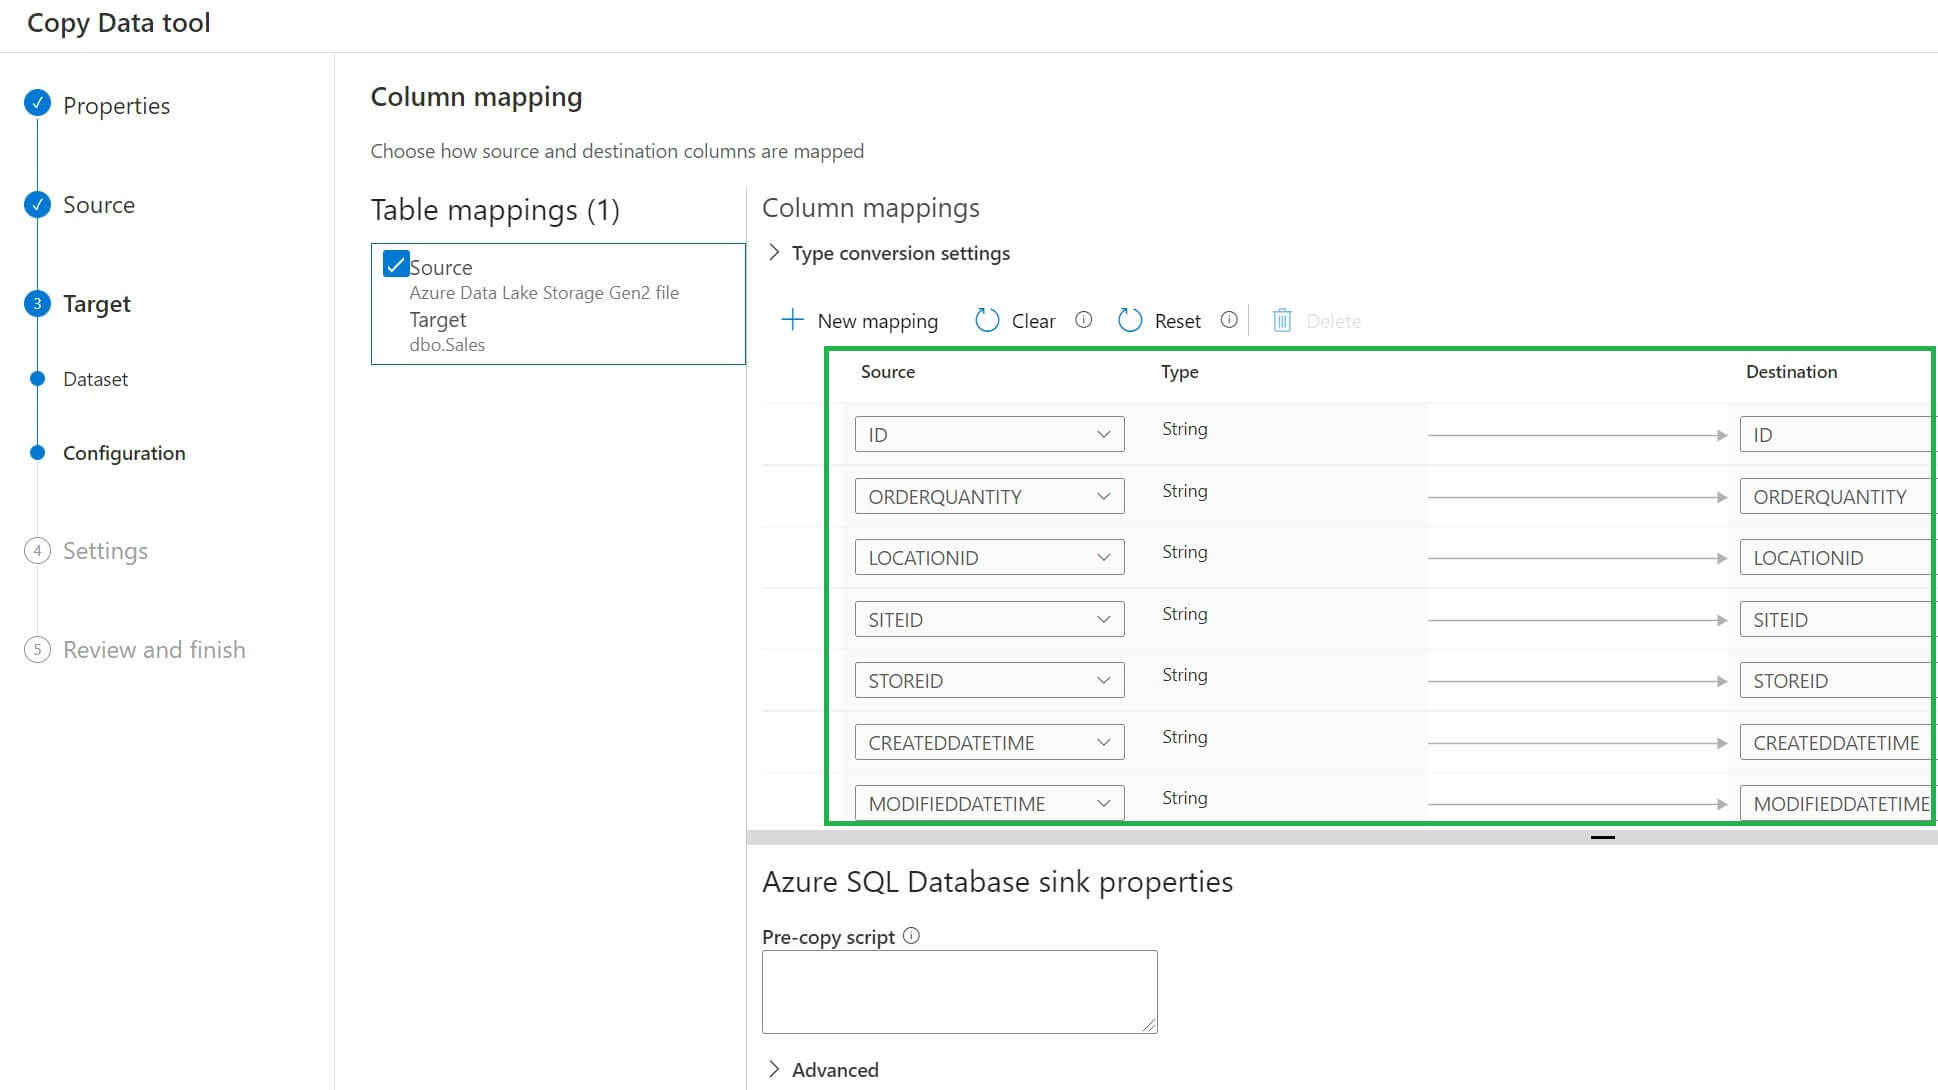Click the info icon beside Clear

(1083, 320)
